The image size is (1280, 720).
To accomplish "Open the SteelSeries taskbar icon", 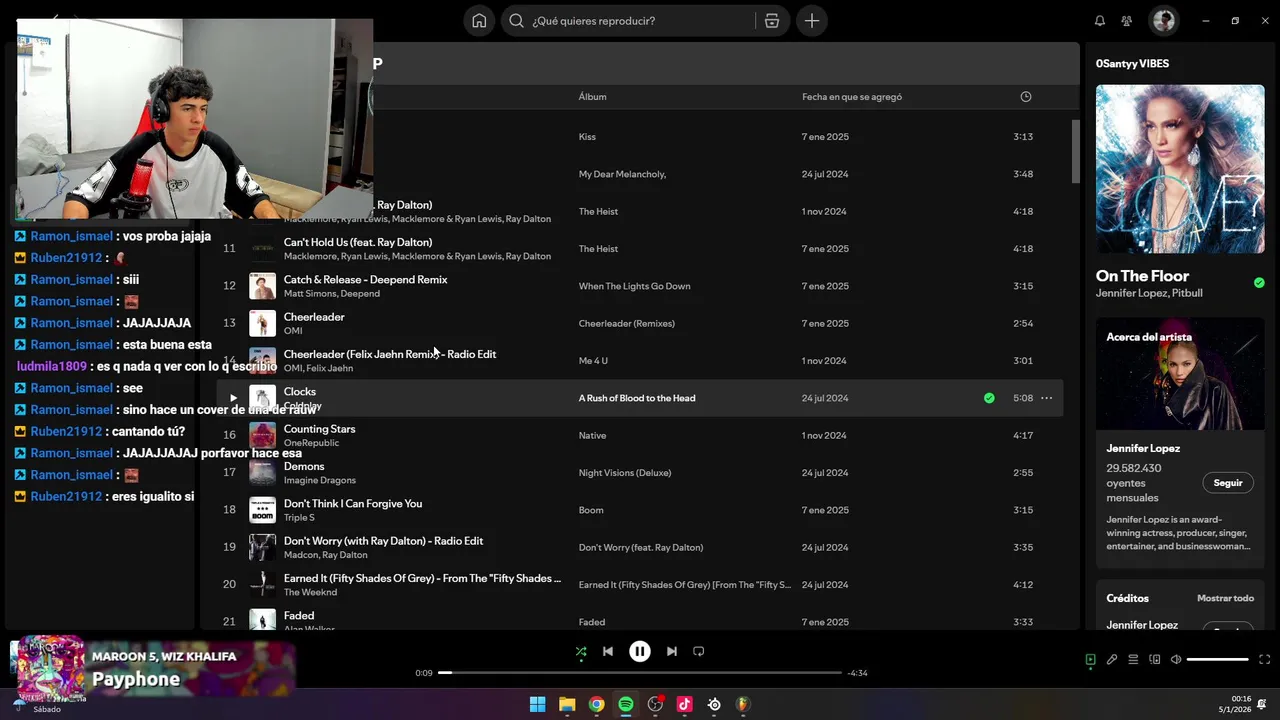I will 714,704.
